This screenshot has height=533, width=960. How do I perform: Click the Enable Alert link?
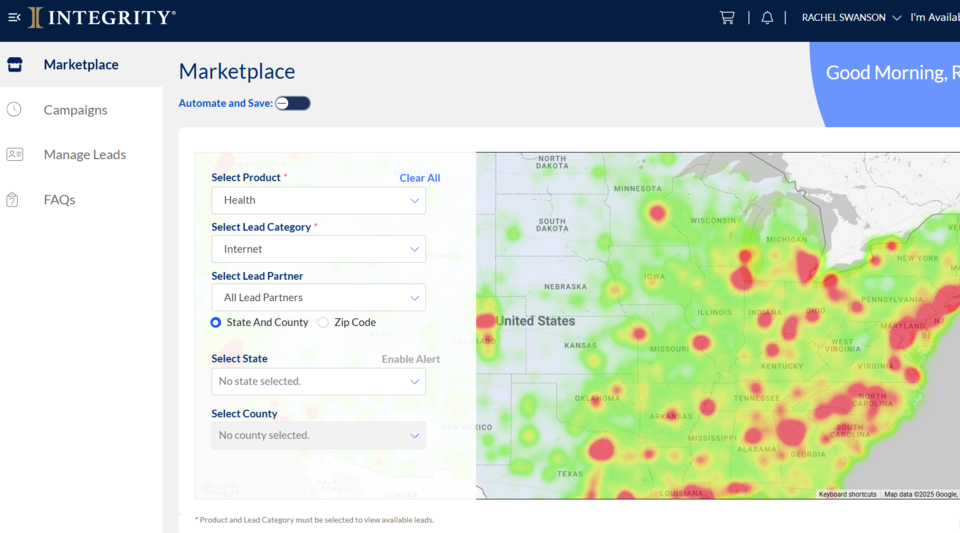411,359
